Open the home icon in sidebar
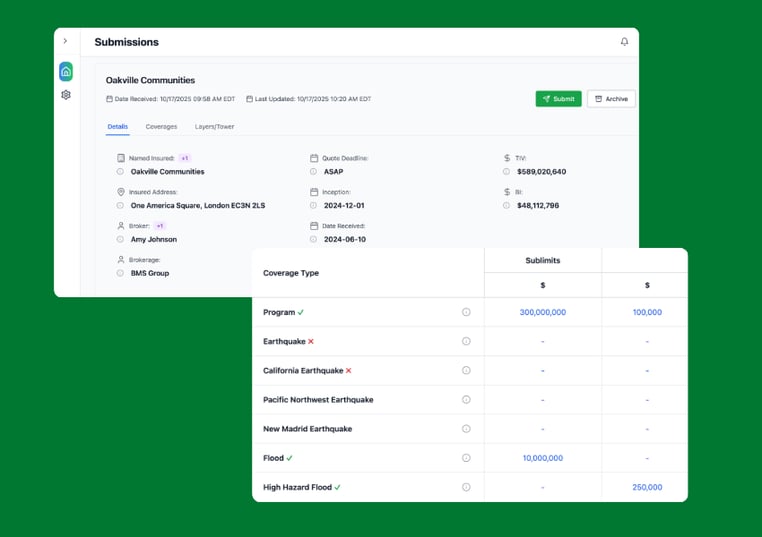Viewport: 762px width, 537px height. click(66, 71)
